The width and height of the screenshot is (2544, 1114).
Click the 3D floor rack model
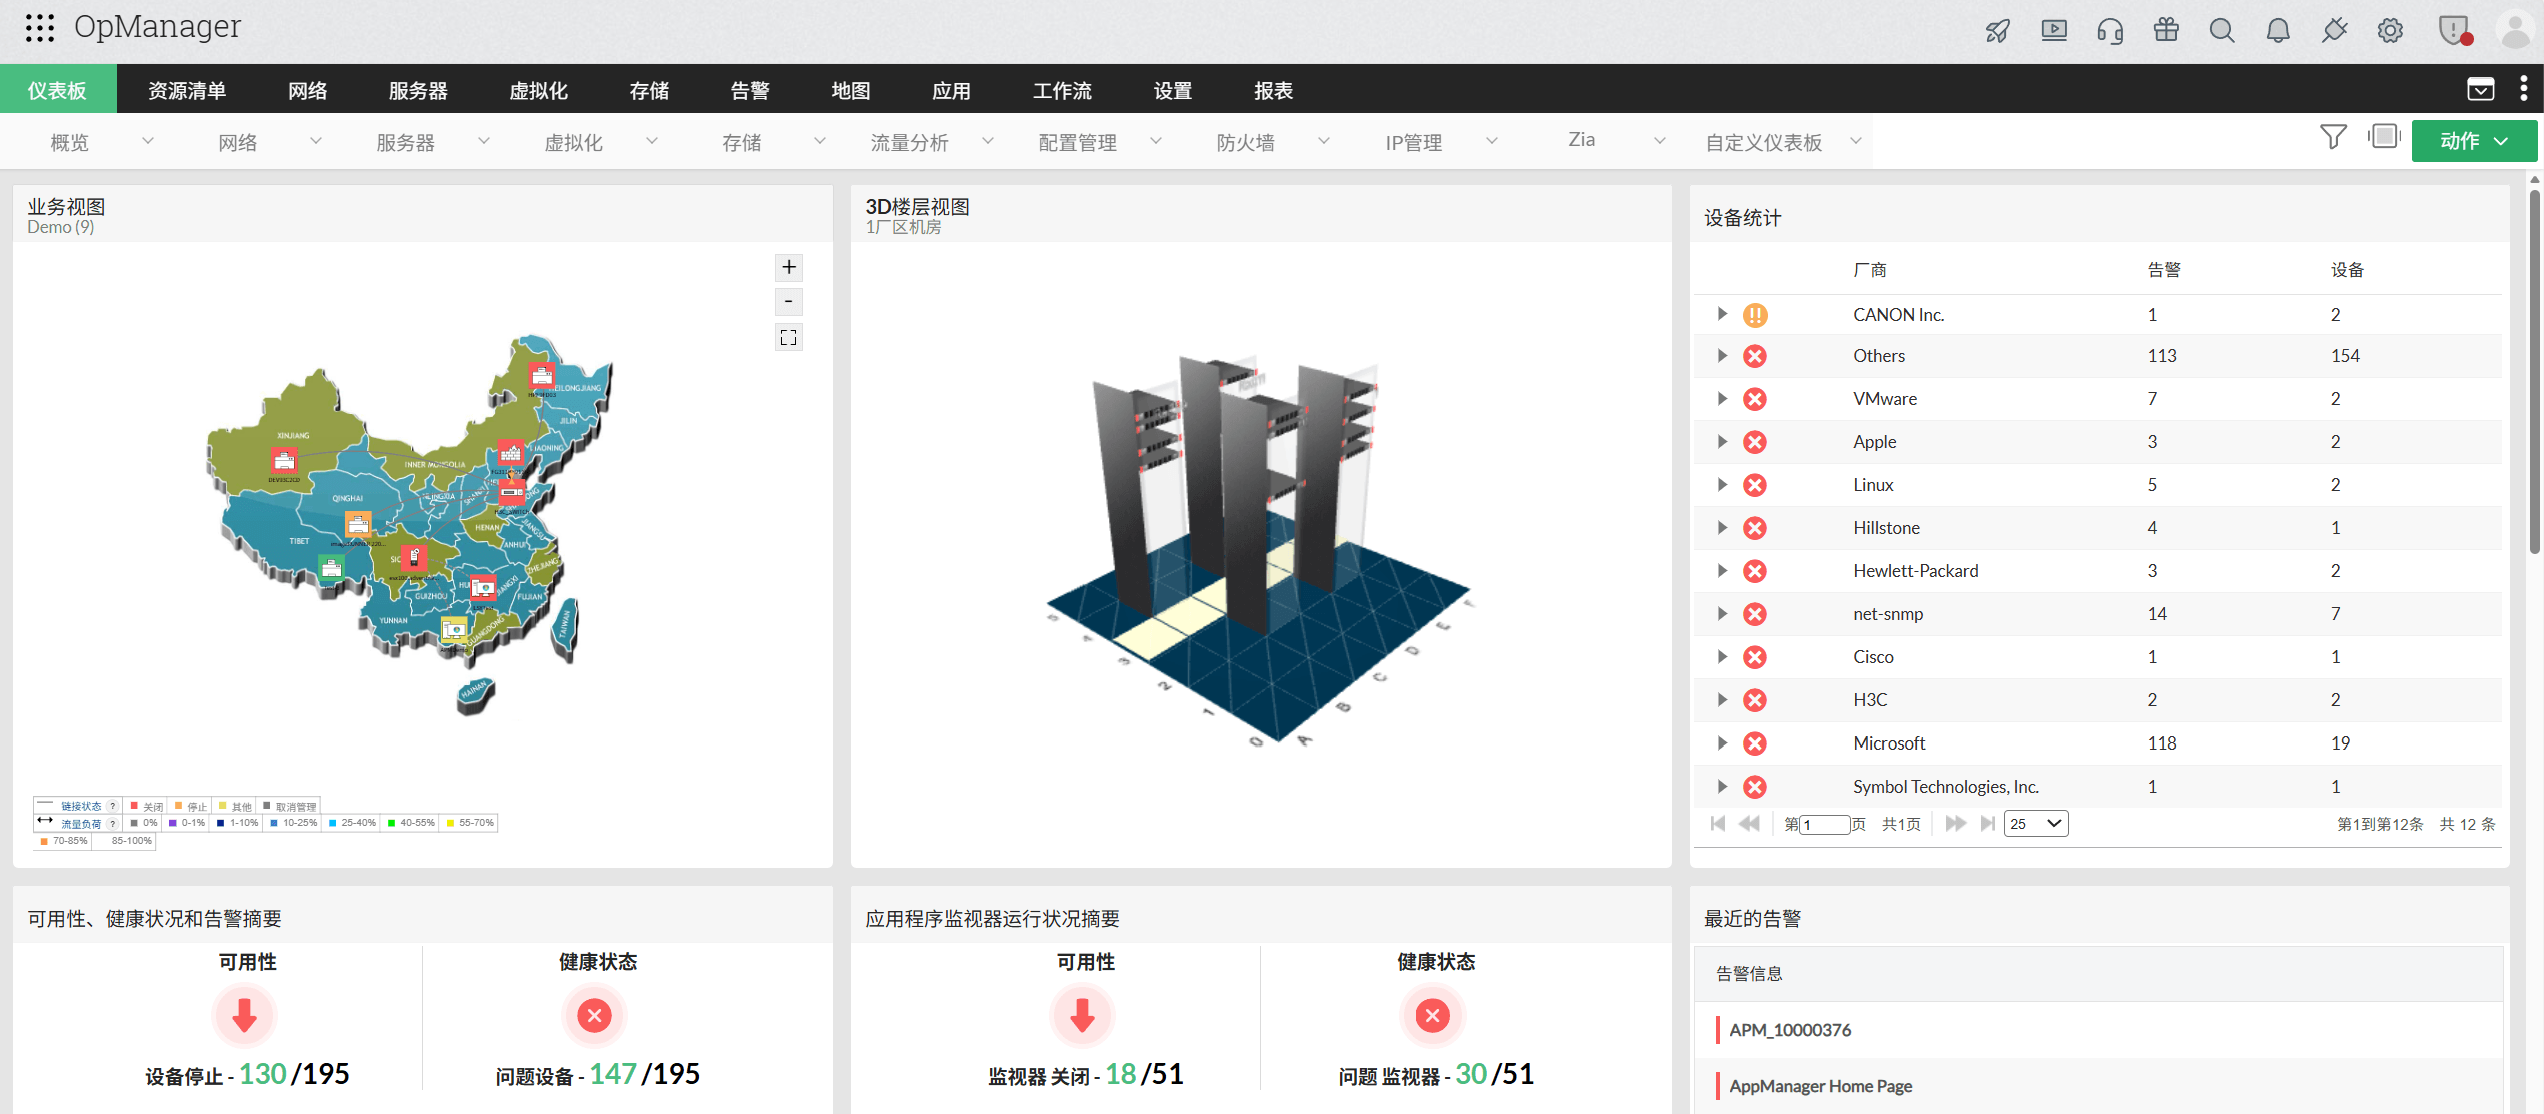[1258, 548]
